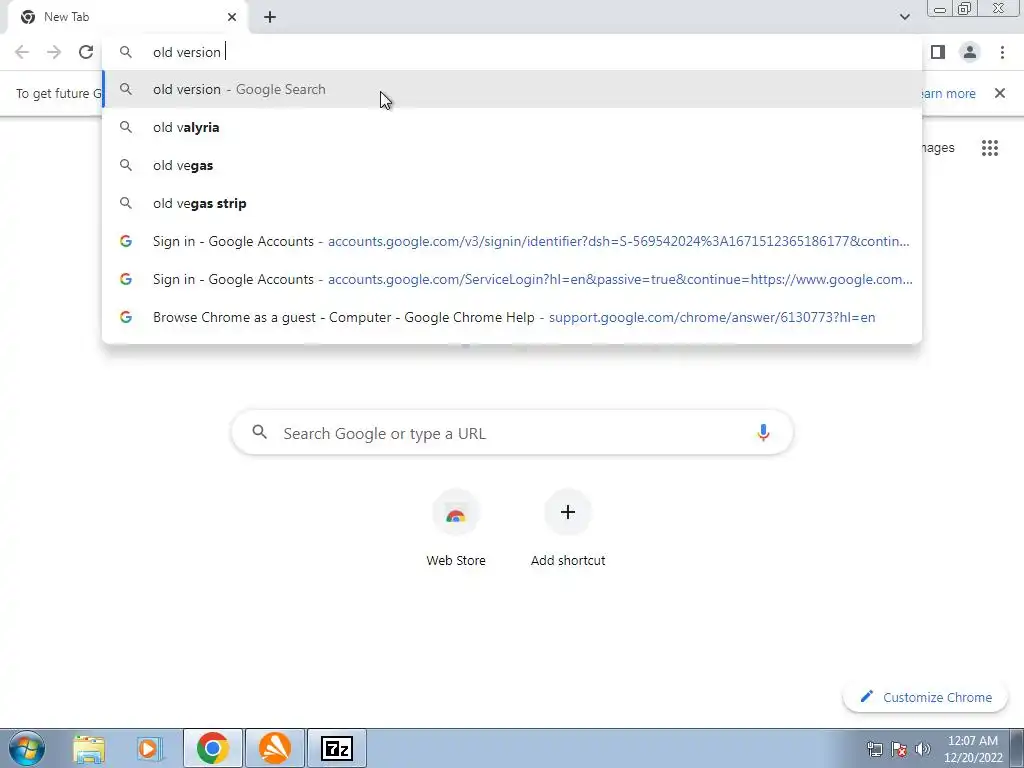This screenshot has width=1024, height=768.
Task: Open the Windows Start menu
Action: pyautogui.click(x=27, y=748)
